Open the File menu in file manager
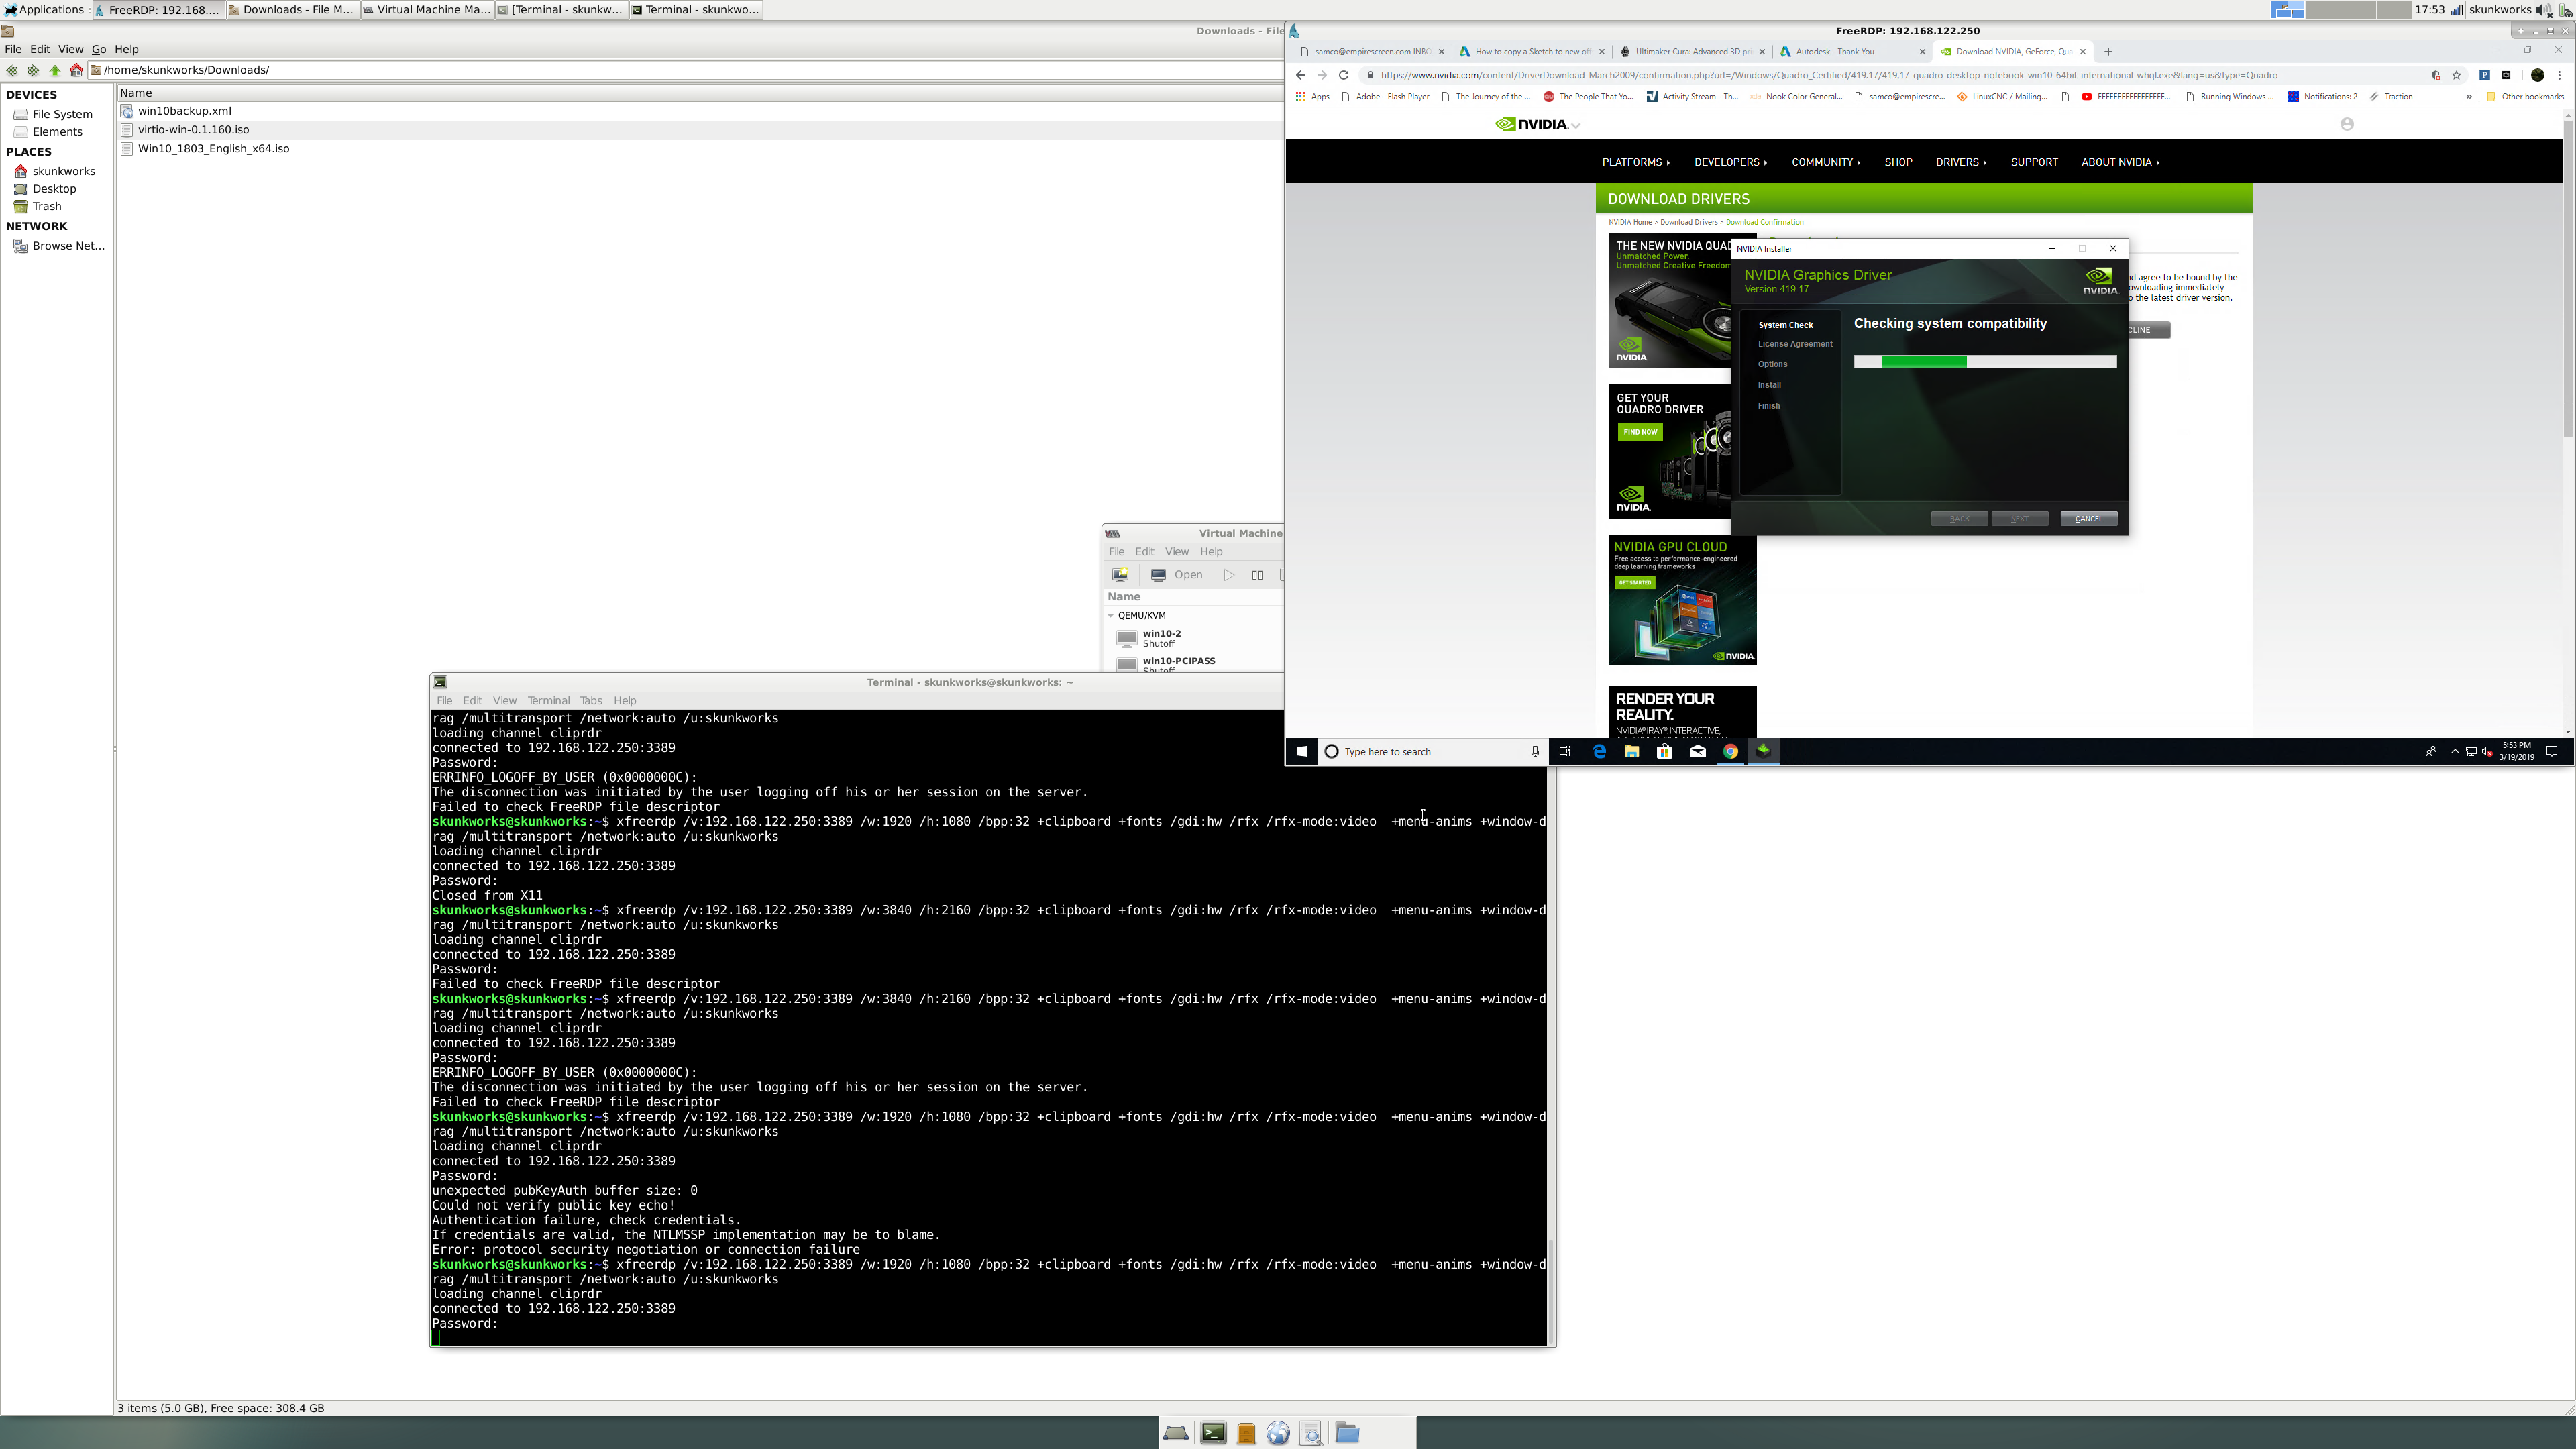 (x=13, y=49)
